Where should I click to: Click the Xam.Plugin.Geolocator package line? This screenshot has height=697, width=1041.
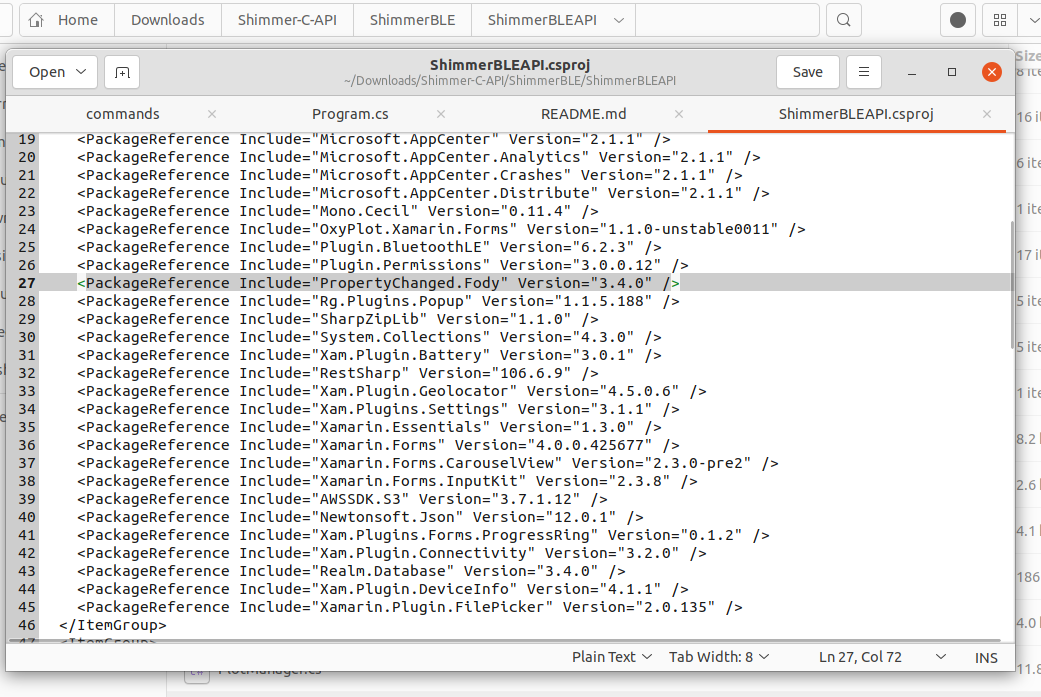(x=392, y=391)
